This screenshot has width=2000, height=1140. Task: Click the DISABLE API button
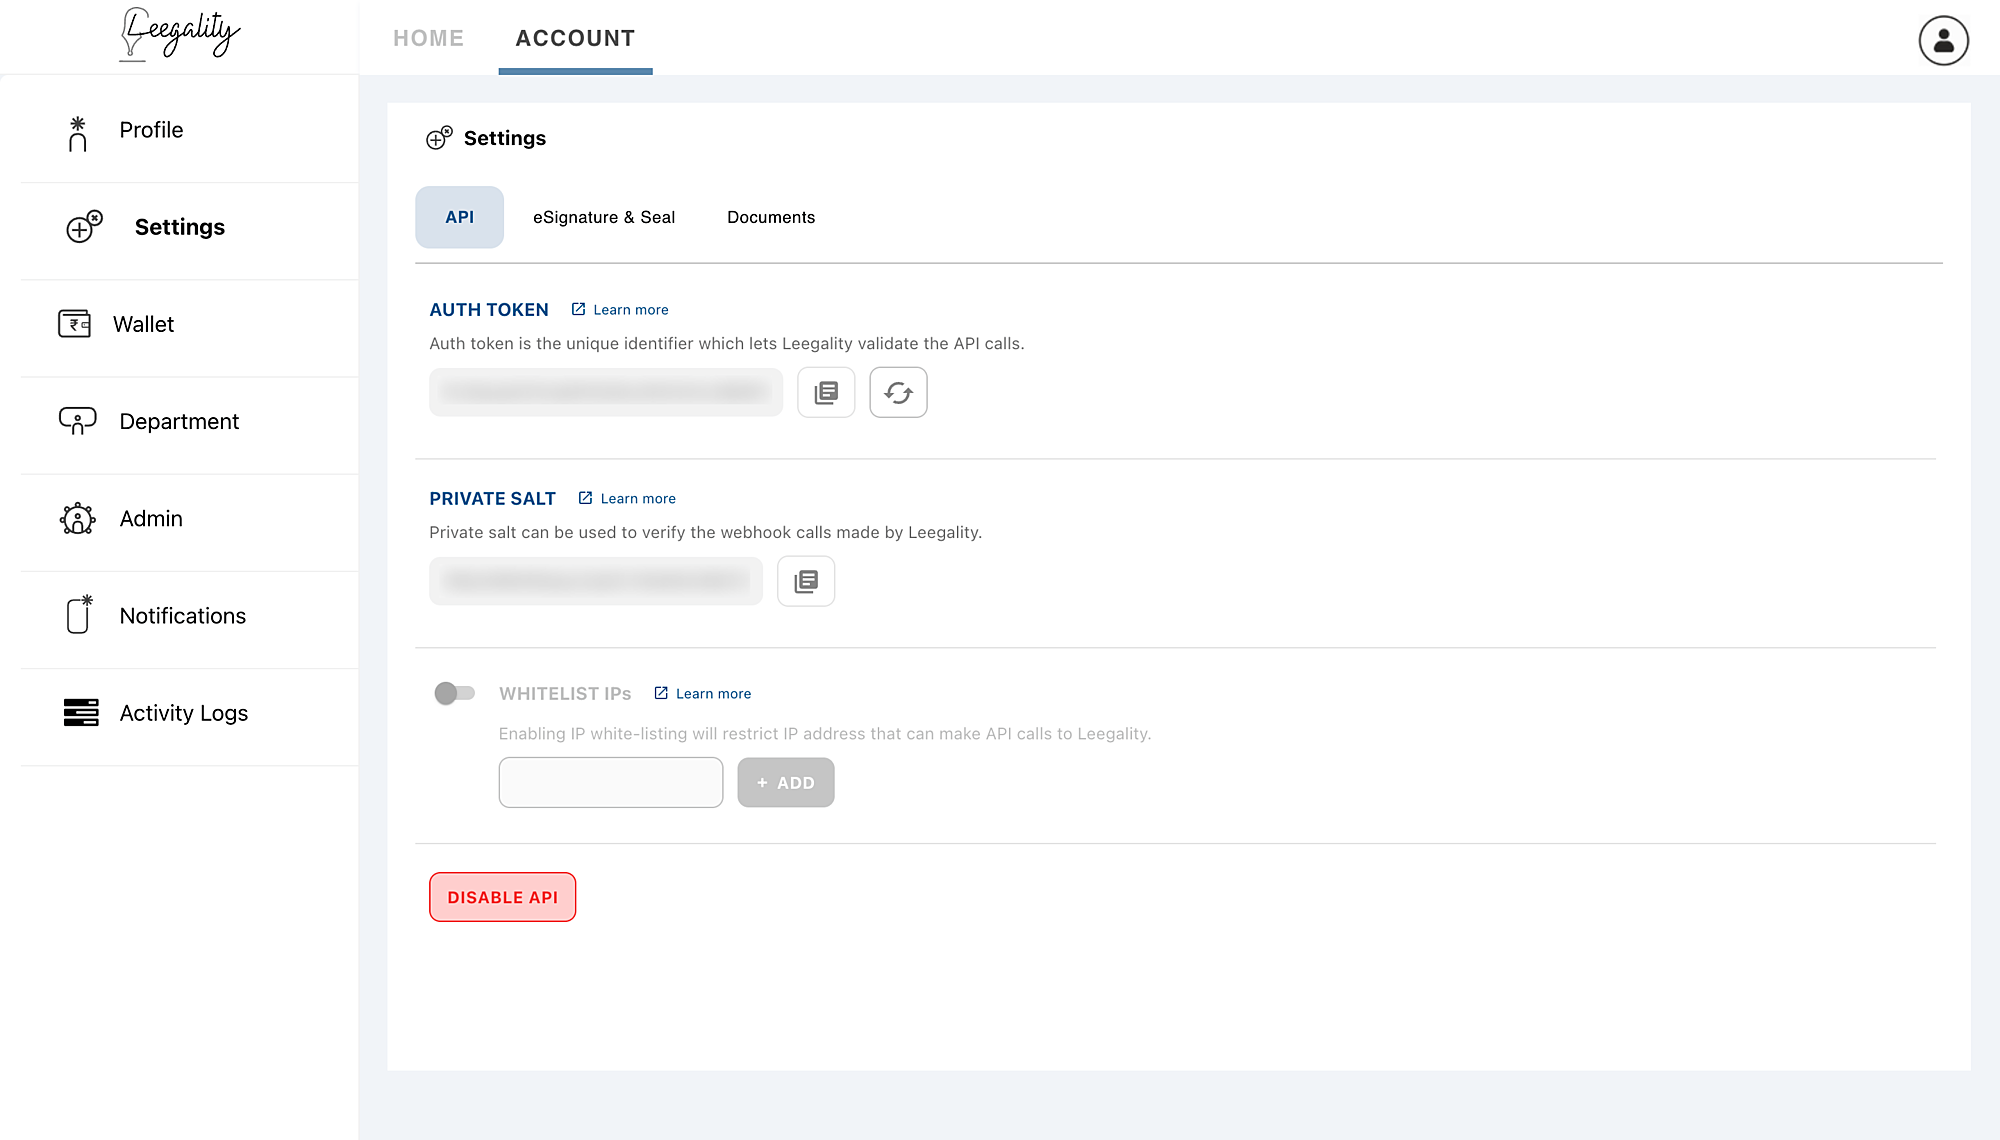tap(502, 897)
